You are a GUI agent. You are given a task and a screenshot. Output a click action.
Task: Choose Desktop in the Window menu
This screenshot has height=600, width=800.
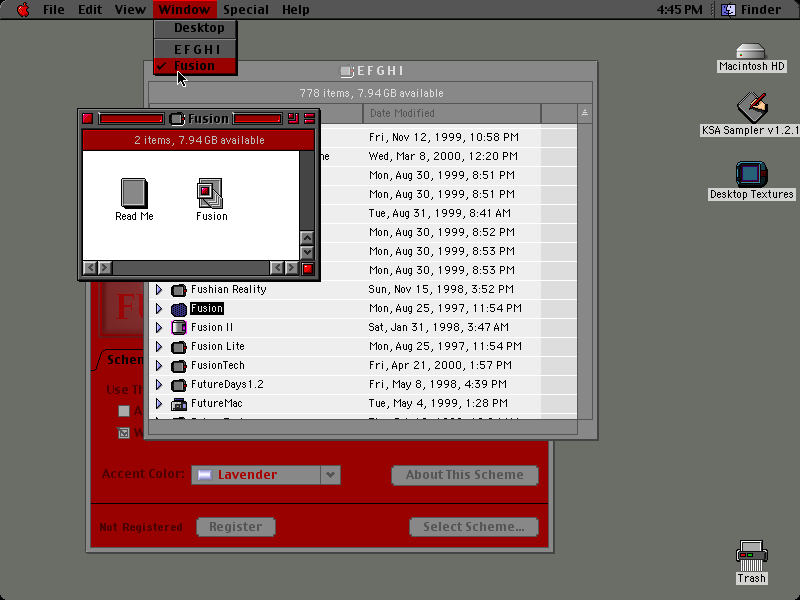click(x=195, y=28)
